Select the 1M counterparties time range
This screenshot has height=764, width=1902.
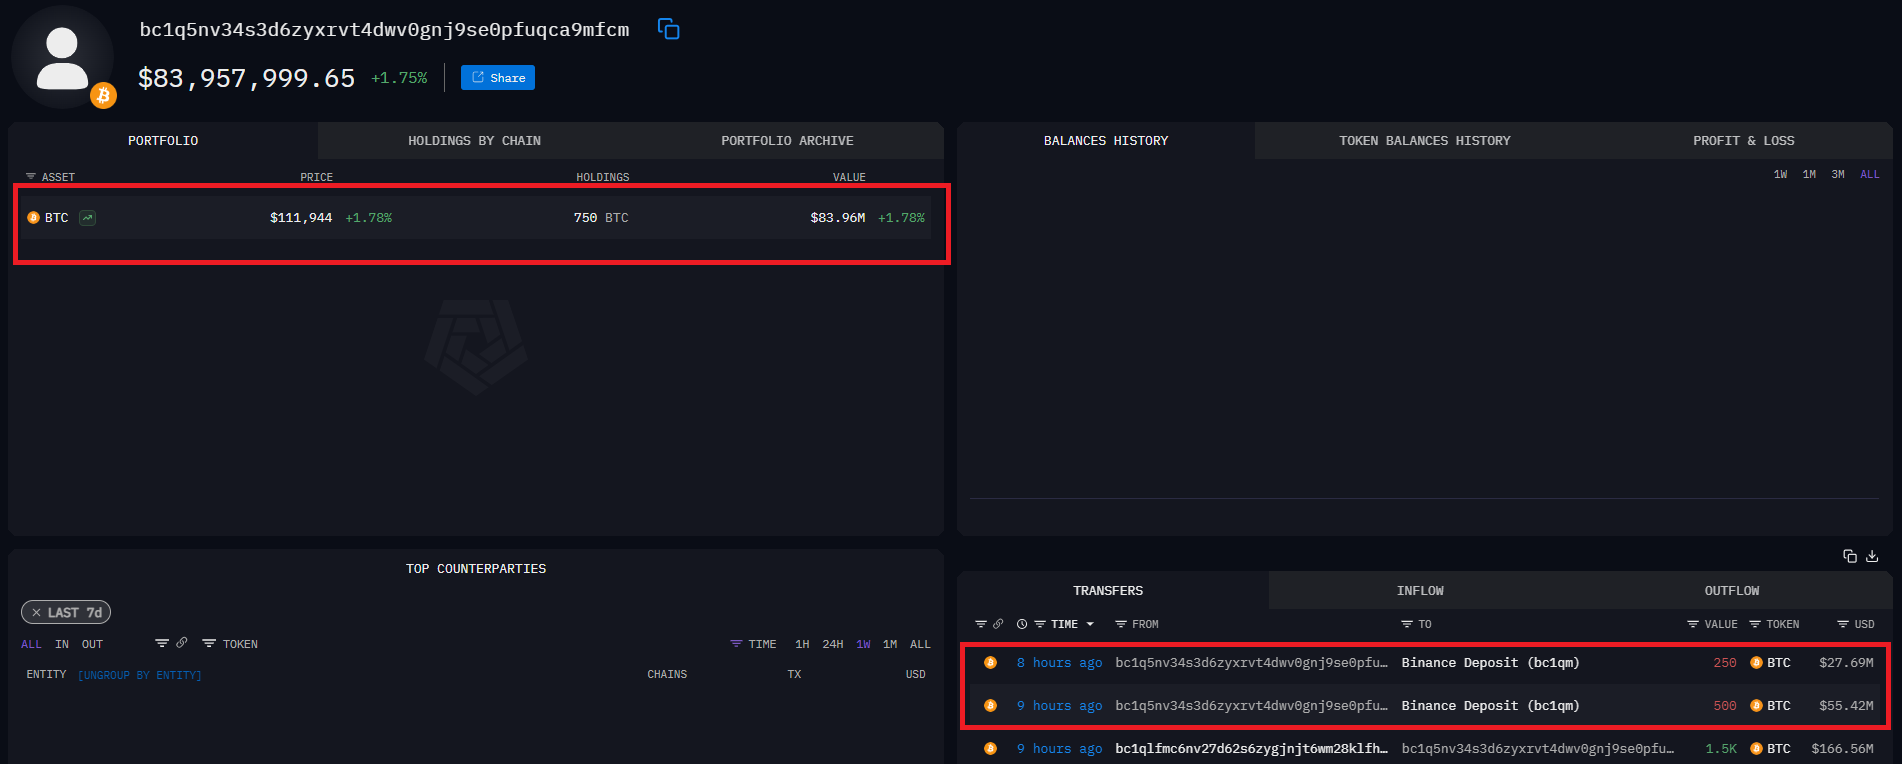click(890, 645)
